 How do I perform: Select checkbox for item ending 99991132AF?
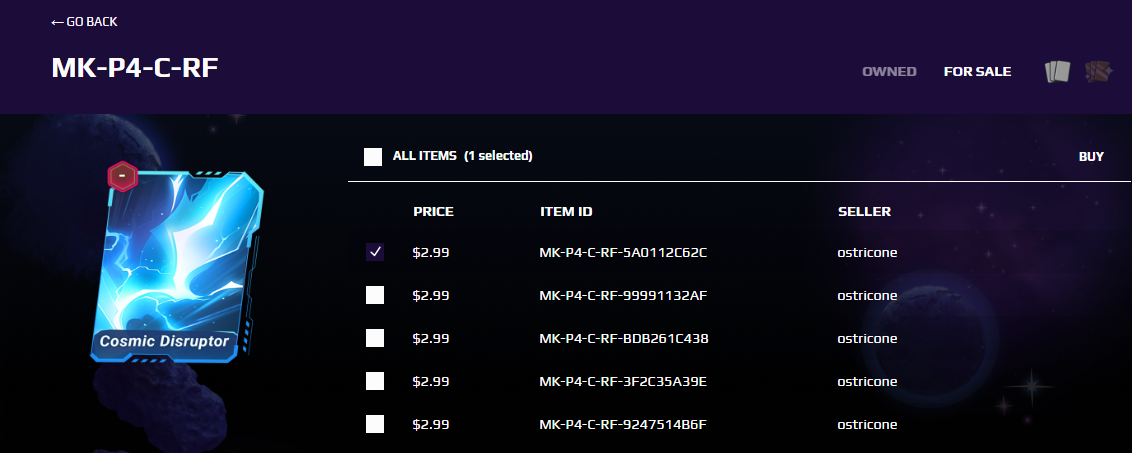click(375, 295)
